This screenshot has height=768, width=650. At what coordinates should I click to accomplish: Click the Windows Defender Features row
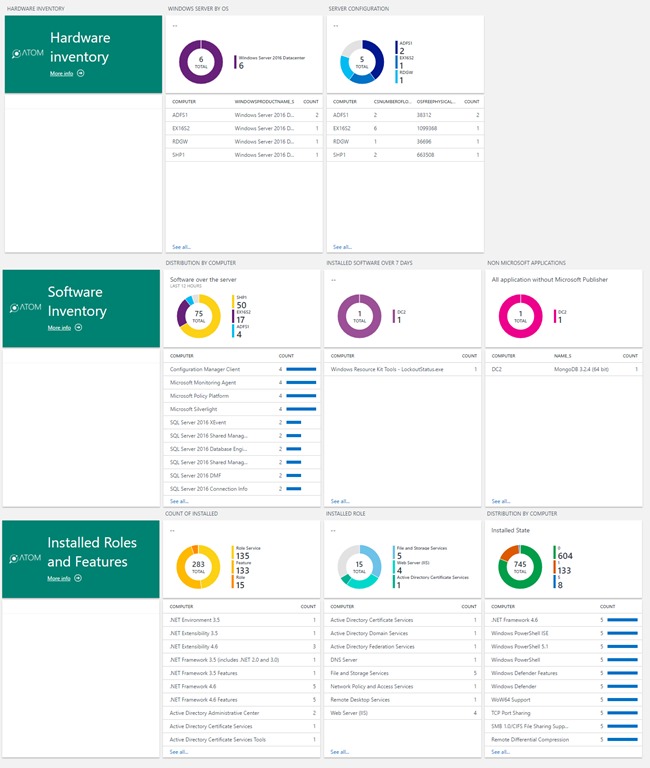pyautogui.click(x=563, y=673)
